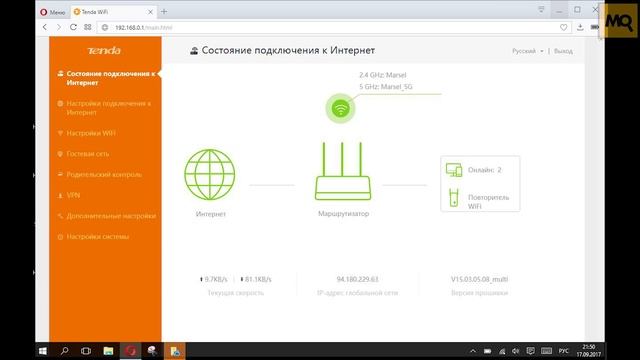The image size is (640, 360).
Task: Click the router Маршрутизатор icon
Action: [343, 171]
